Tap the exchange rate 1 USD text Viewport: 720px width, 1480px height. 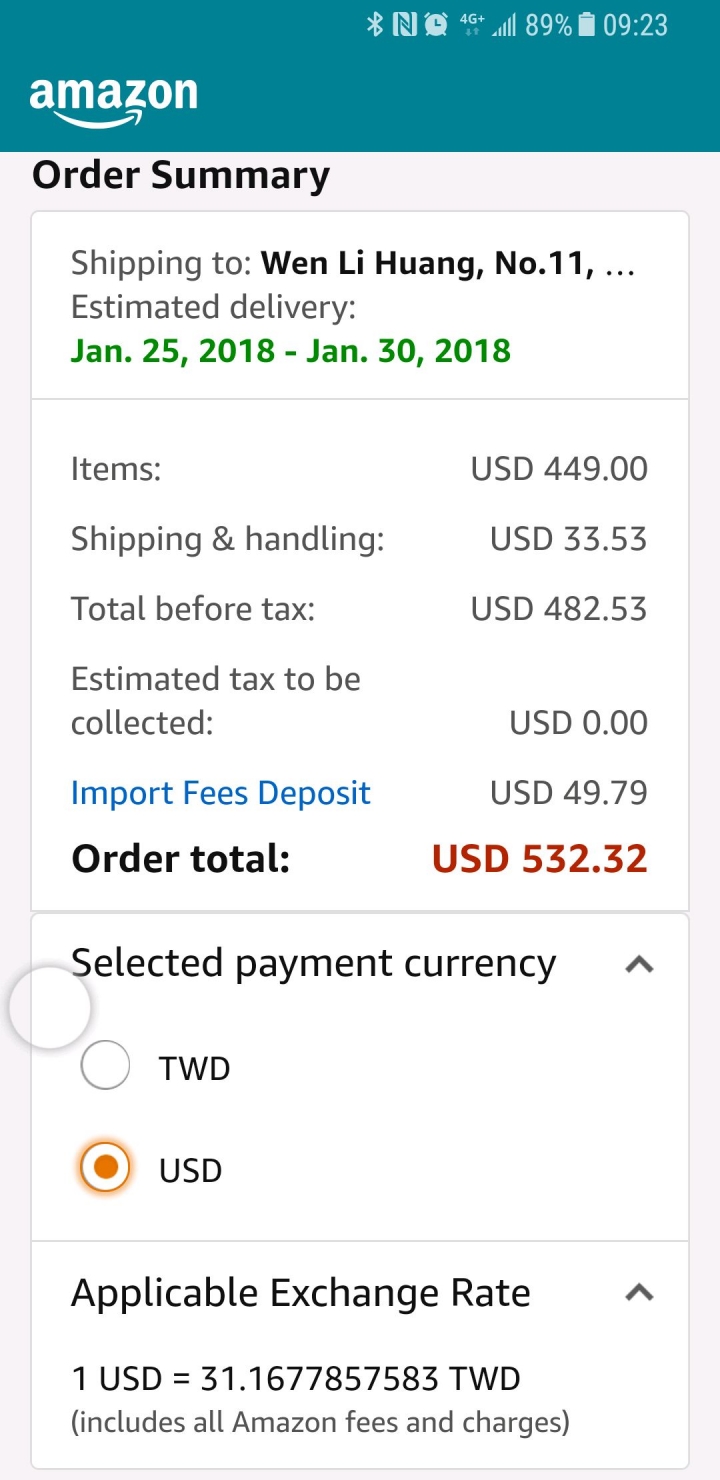296,1379
